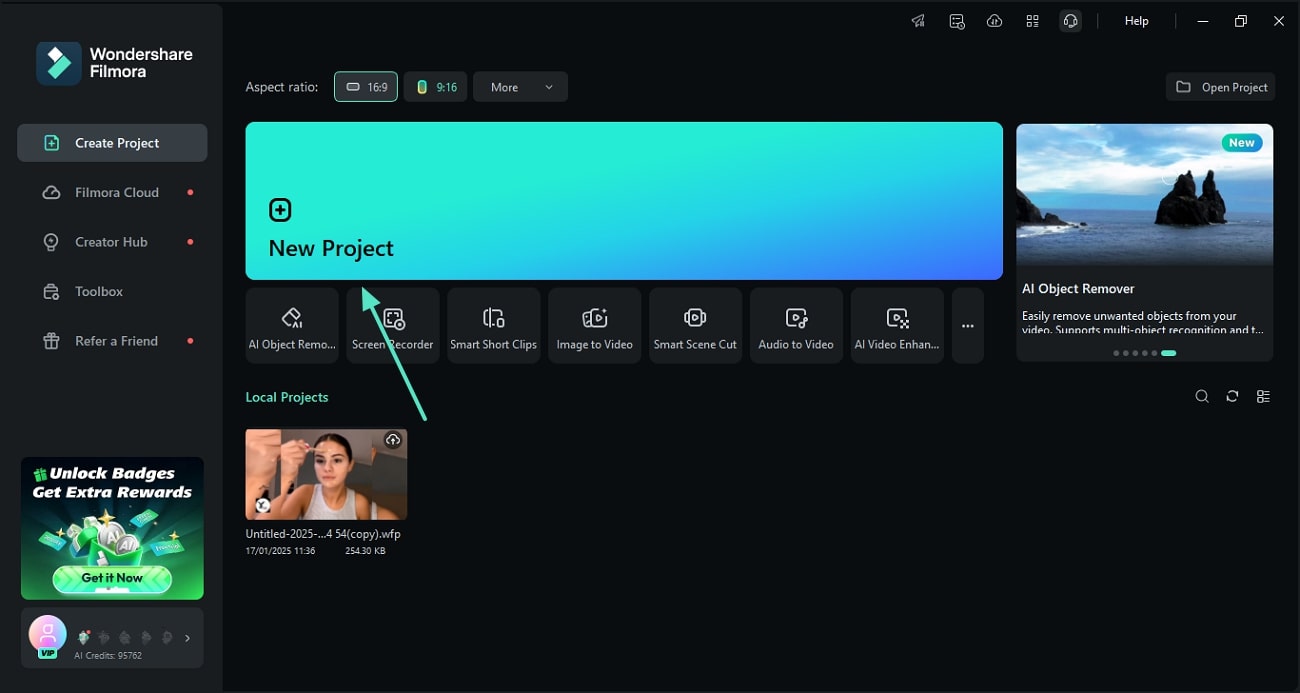Upload the project thumbnail to cloud

[393, 440]
